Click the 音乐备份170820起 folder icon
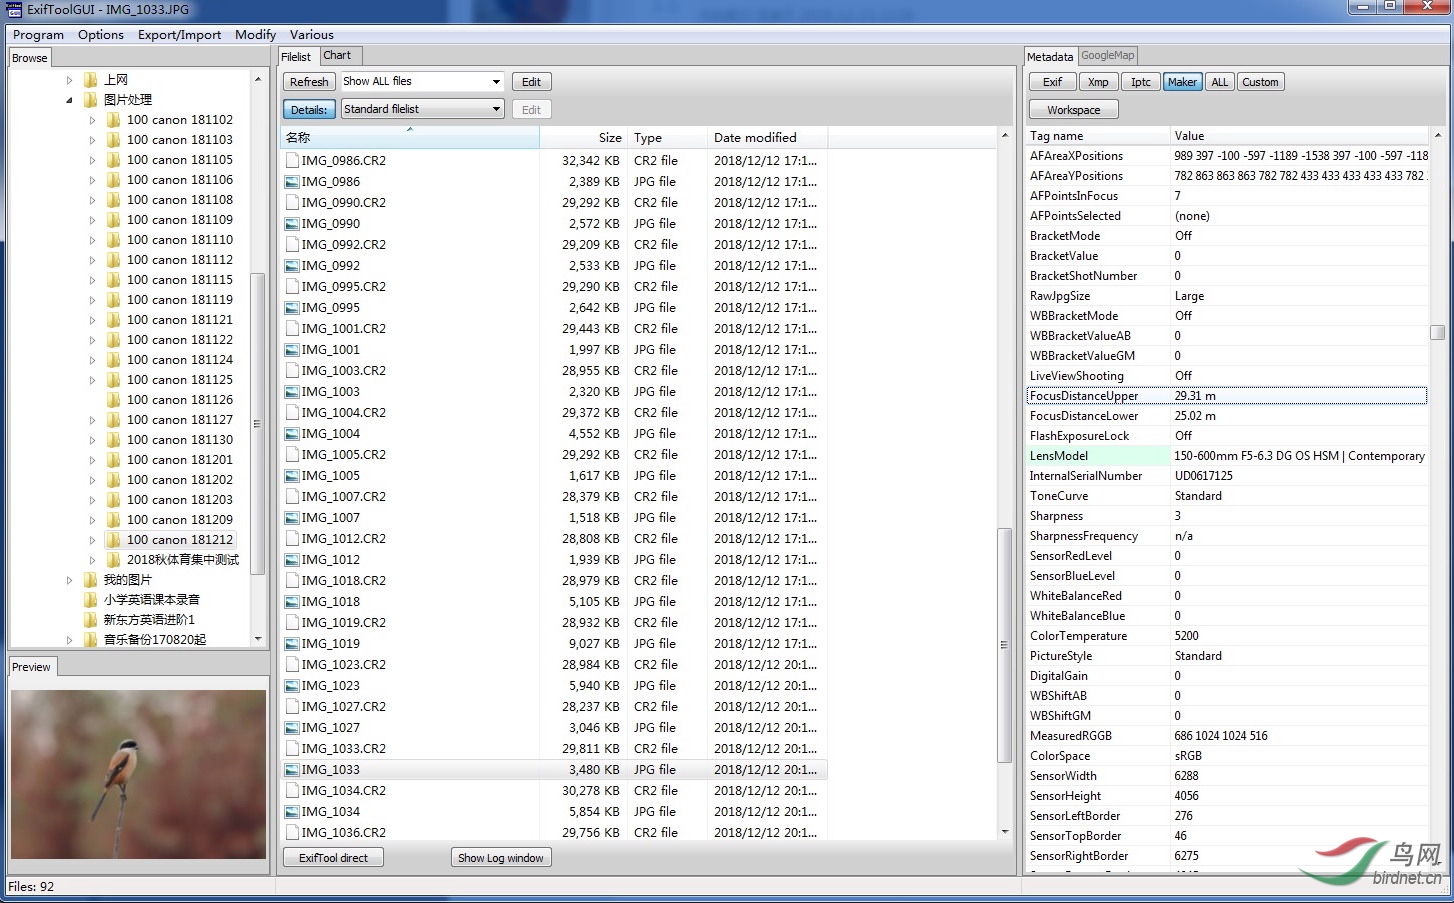The height and width of the screenshot is (903, 1454). pyautogui.click(x=90, y=640)
